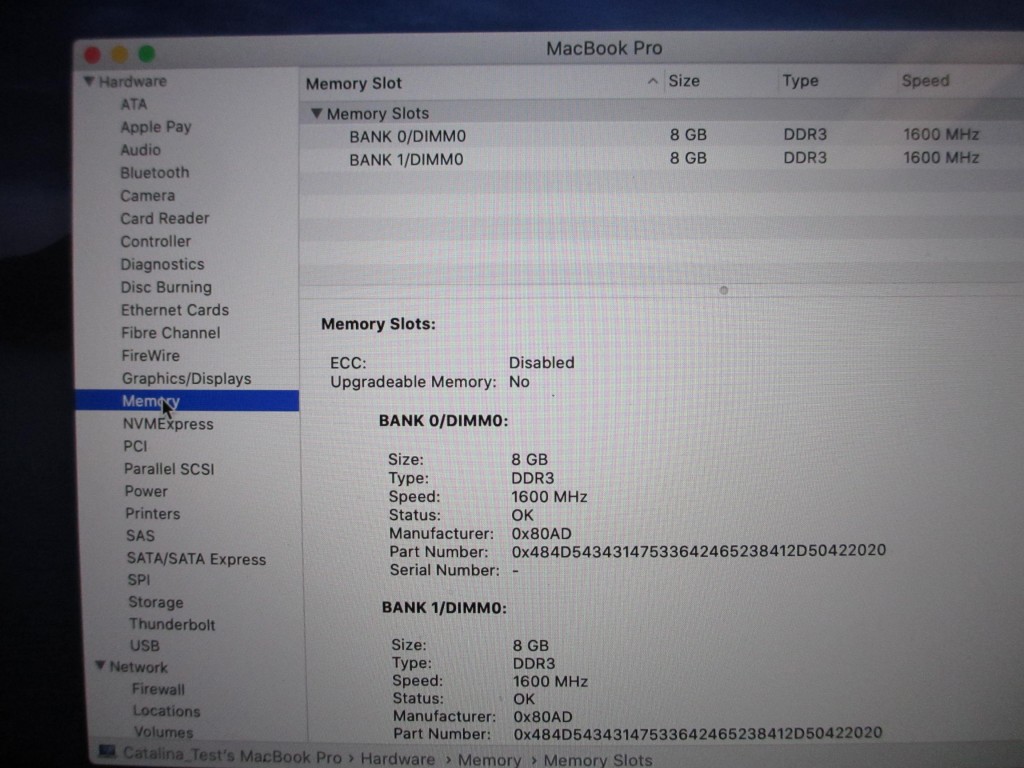
Task: Select ATA in the sidebar
Action: point(134,104)
